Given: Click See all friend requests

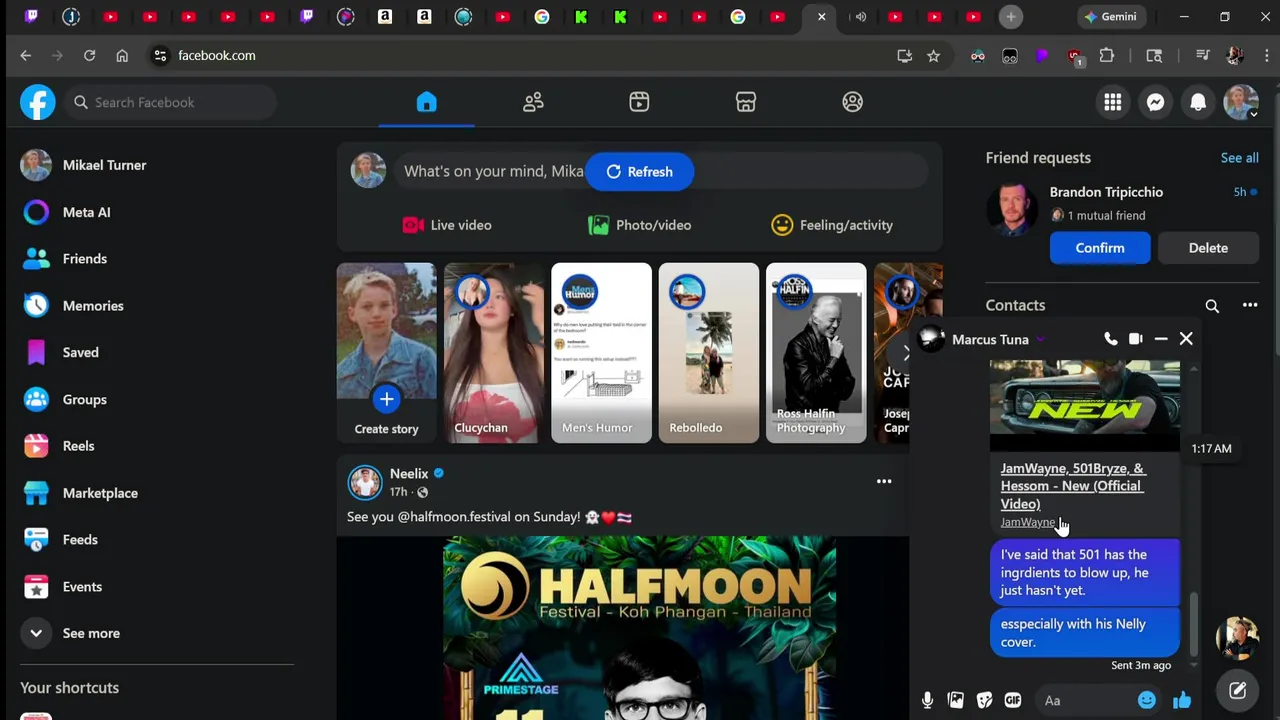Looking at the screenshot, I should tap(1239, 158).
